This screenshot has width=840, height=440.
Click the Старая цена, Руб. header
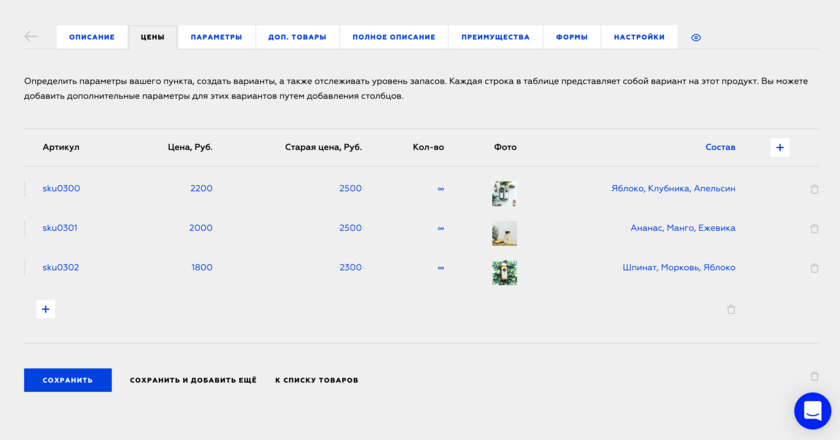(x=324, y=147)
